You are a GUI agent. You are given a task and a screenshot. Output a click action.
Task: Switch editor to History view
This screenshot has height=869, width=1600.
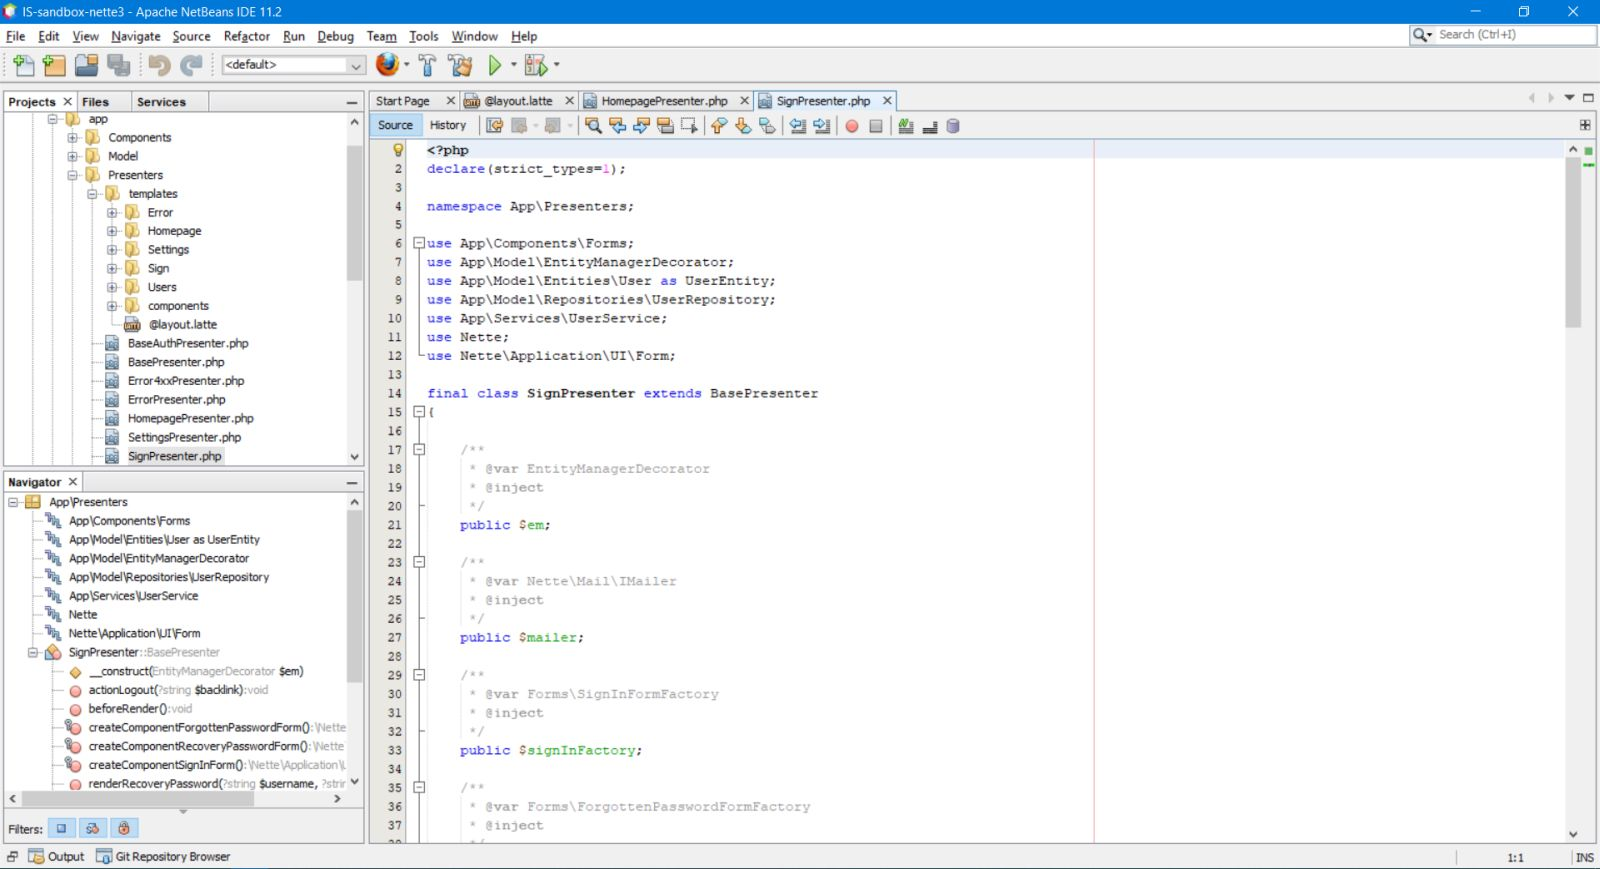coord(448,125)
